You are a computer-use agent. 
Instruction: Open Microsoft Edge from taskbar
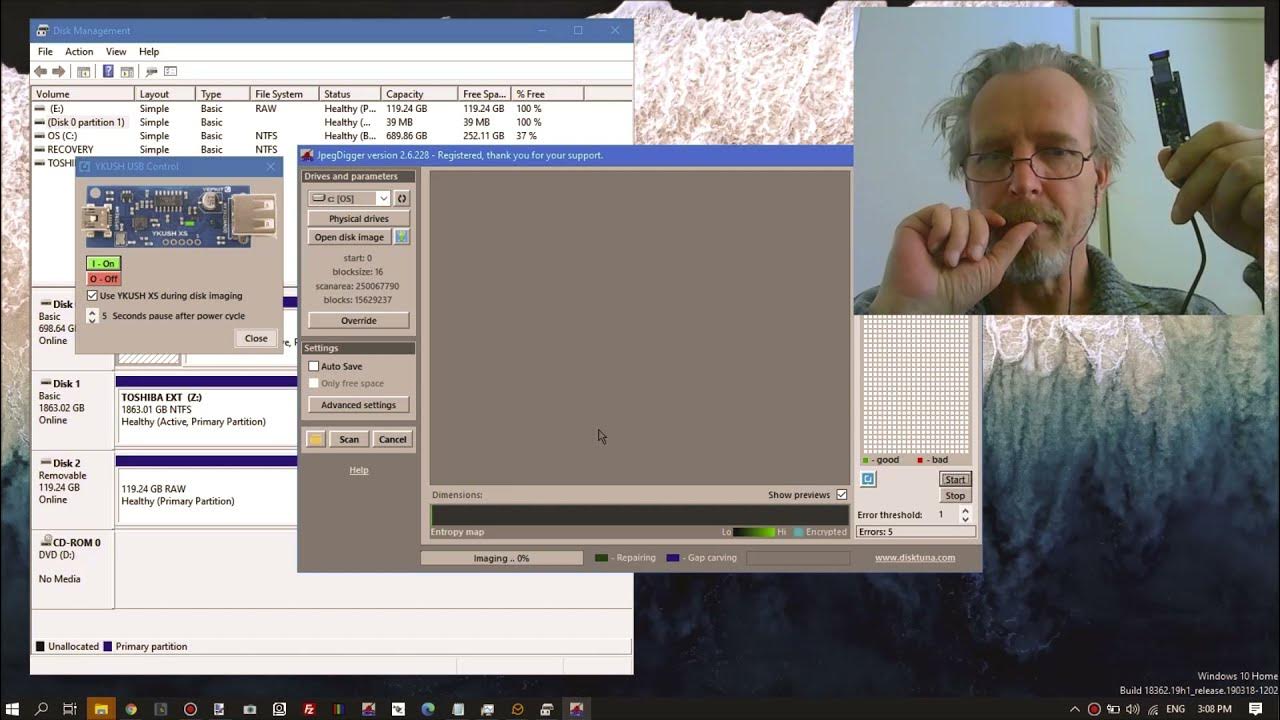pos(428,709)
